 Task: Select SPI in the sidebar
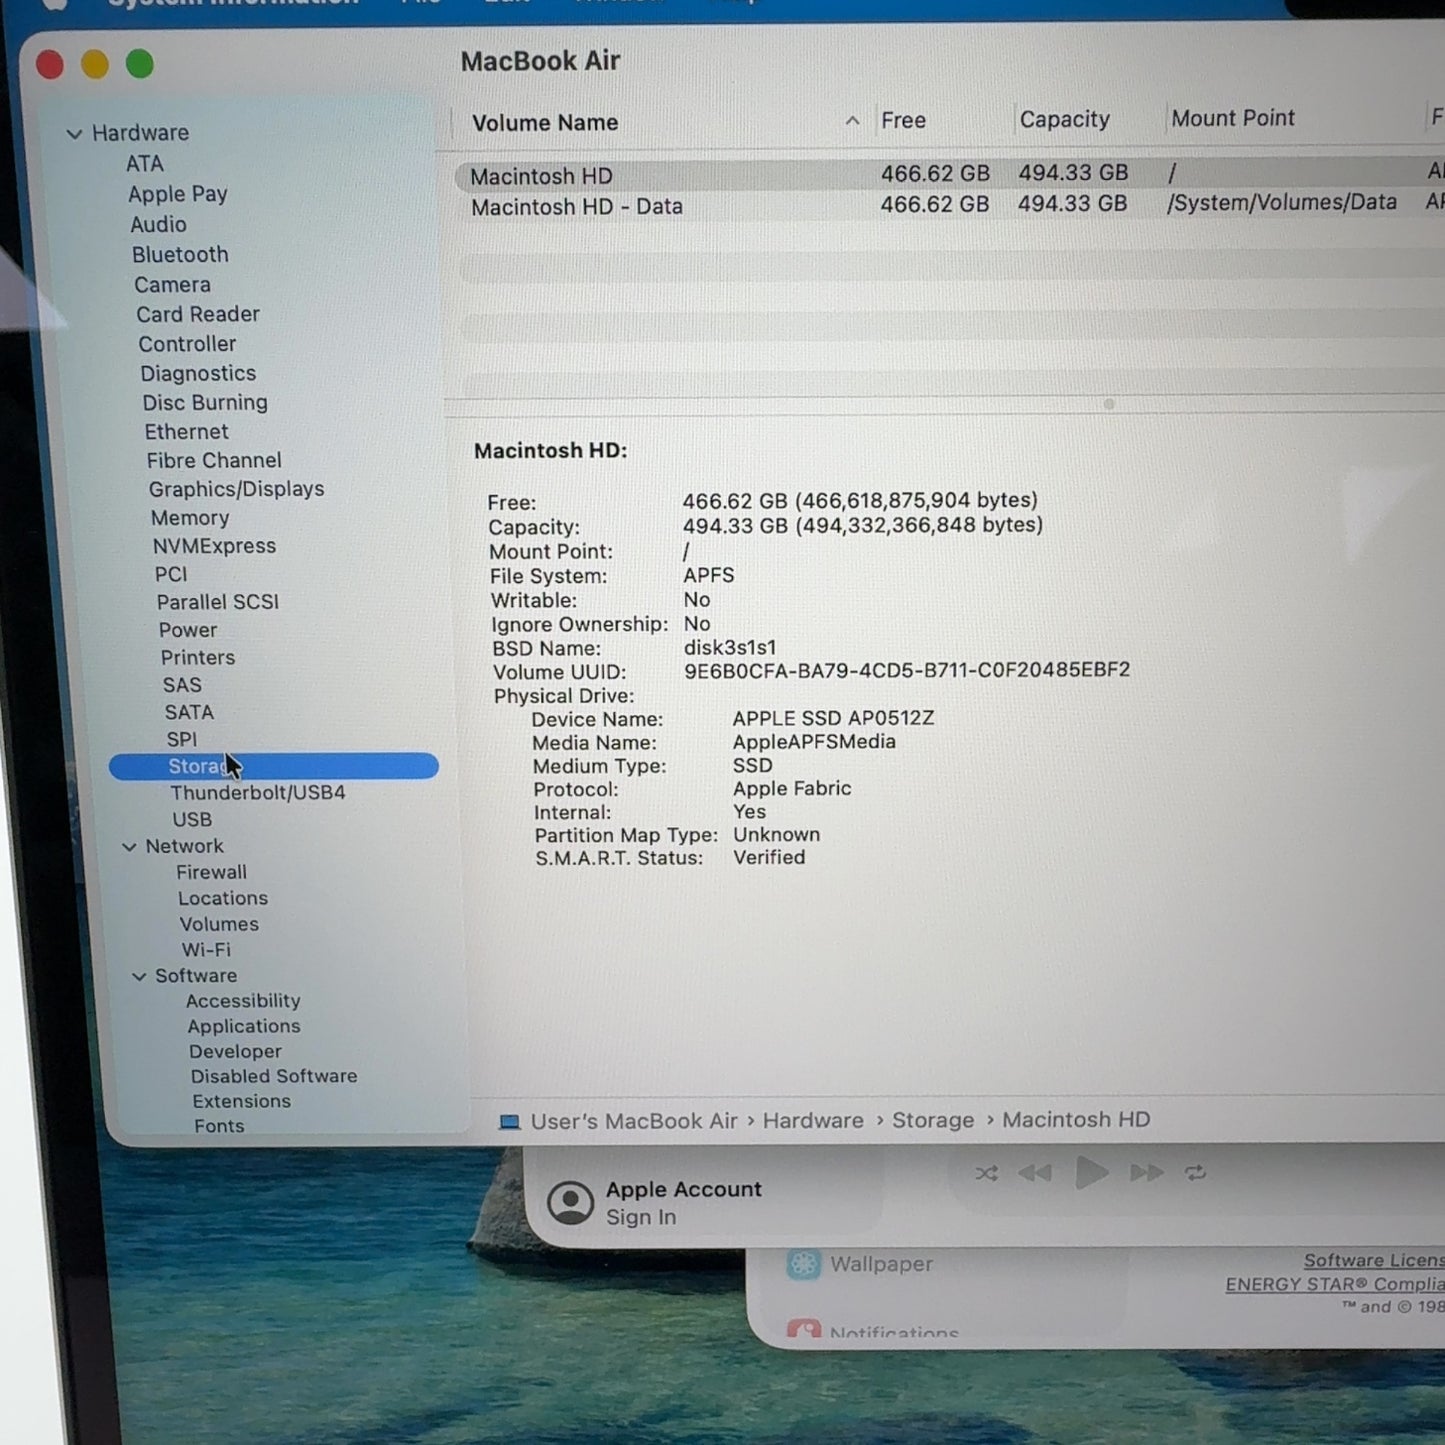(x=181, y=739)
